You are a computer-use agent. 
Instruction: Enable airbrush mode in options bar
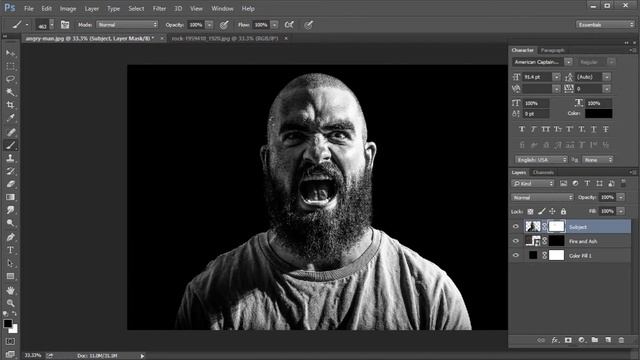tap(289, 25)
